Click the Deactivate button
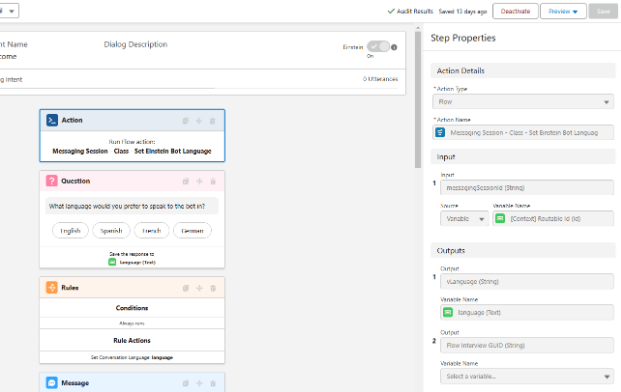This screenshot has height=392, width=621. (x=515, y=11)
